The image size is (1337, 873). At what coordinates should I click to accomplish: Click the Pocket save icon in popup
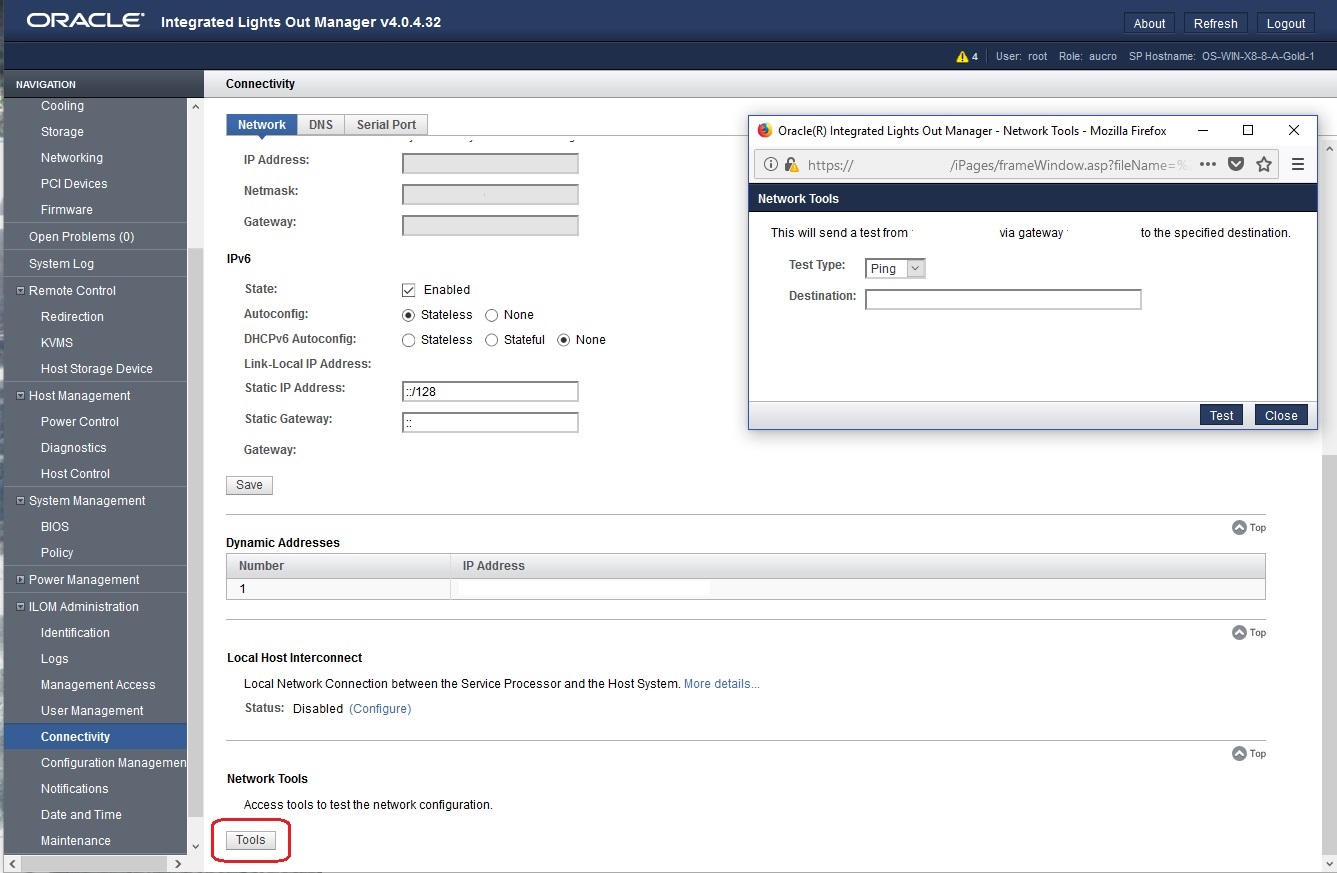click(1236, 165)
